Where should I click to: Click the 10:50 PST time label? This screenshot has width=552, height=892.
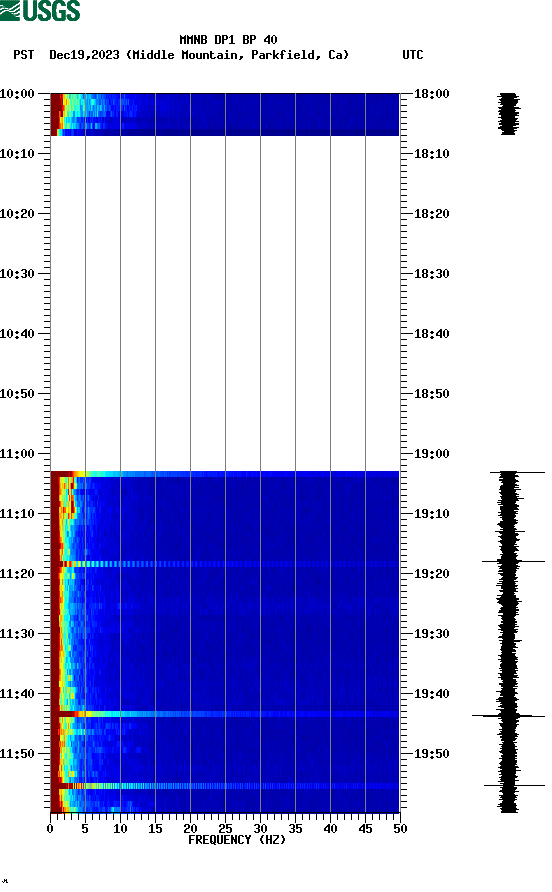tap(17, 394)
